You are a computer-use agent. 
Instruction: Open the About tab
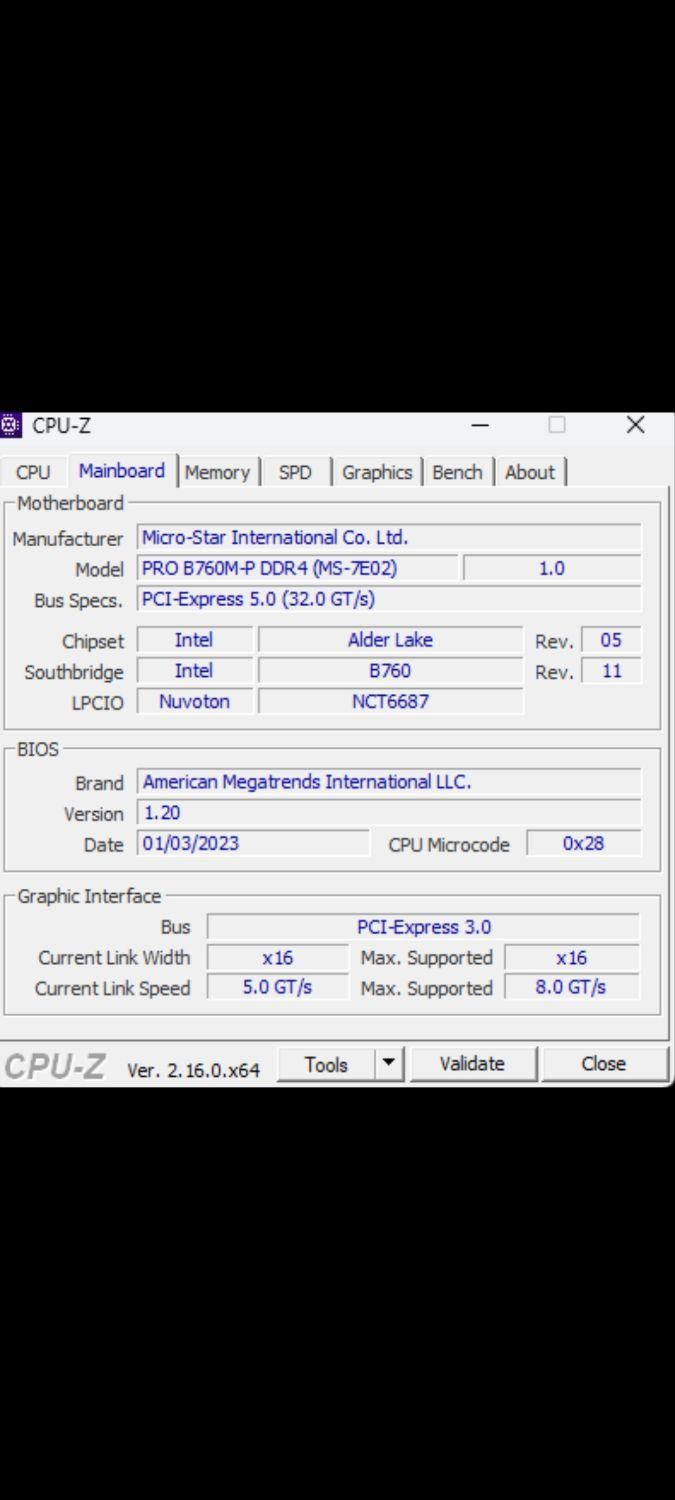[x=530, y=472]
